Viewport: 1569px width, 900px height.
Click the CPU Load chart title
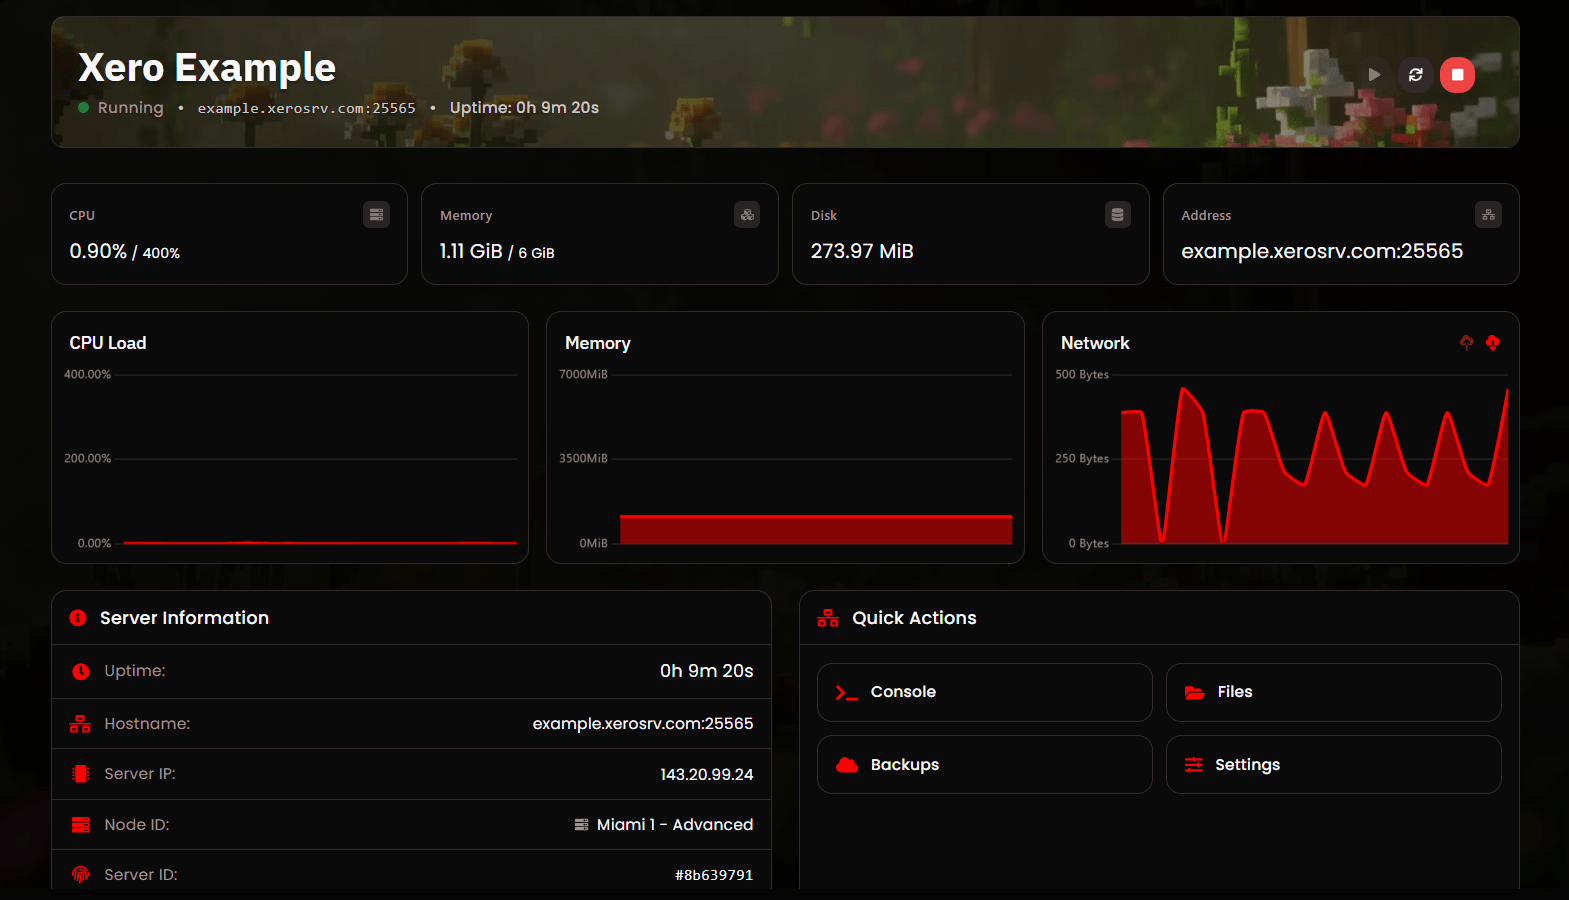click(x=108, y=343)
